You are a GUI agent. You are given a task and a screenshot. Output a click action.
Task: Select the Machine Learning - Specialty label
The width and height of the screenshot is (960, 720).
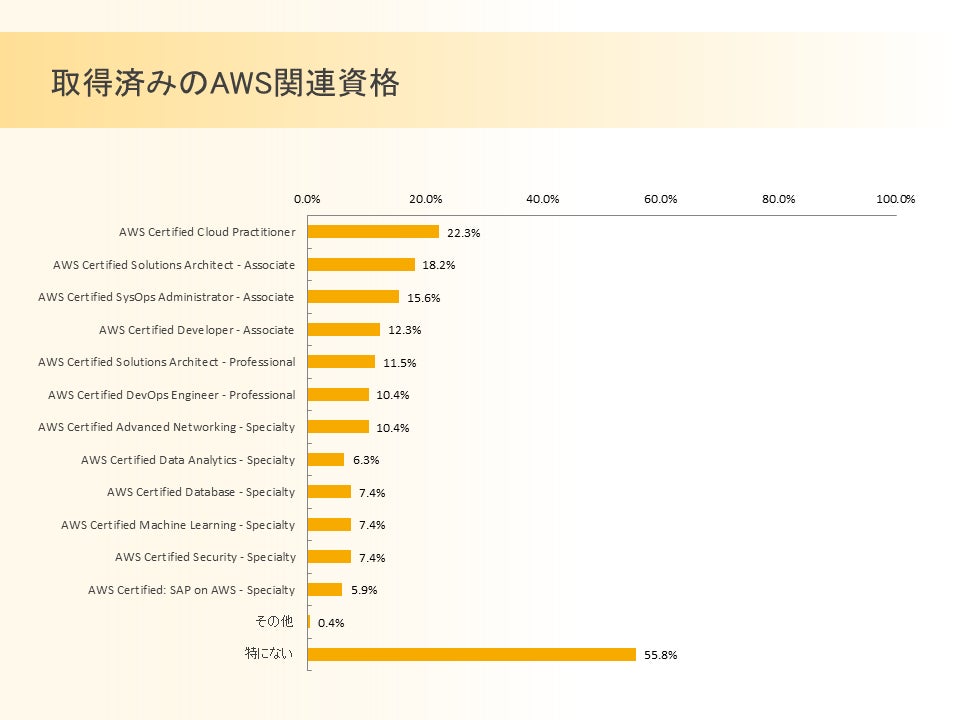178,525
